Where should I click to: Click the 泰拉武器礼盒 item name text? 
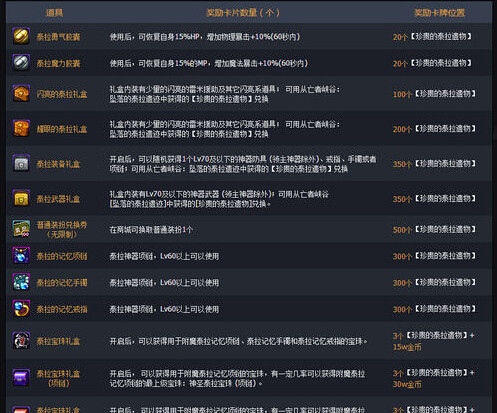point(58,199)
